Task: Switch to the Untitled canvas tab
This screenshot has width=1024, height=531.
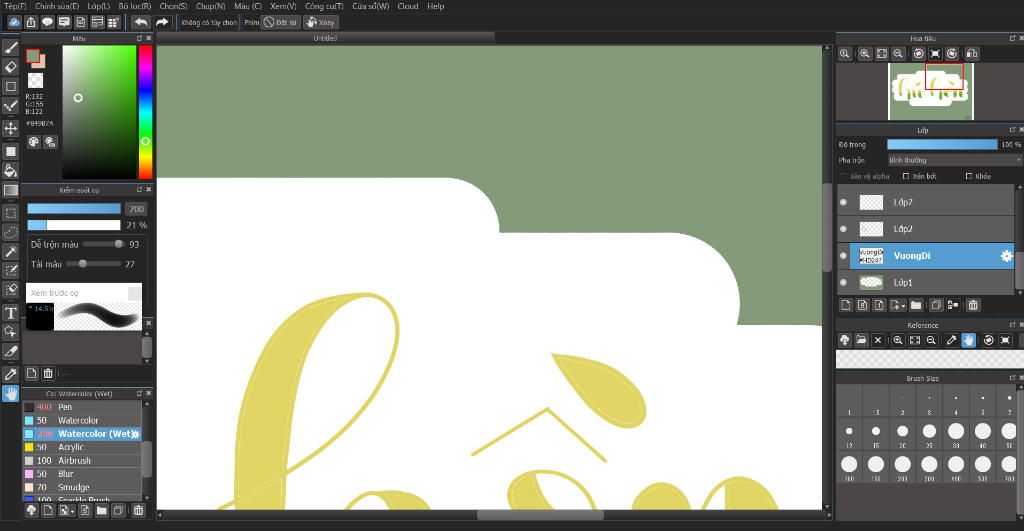Action: [325, 39]
